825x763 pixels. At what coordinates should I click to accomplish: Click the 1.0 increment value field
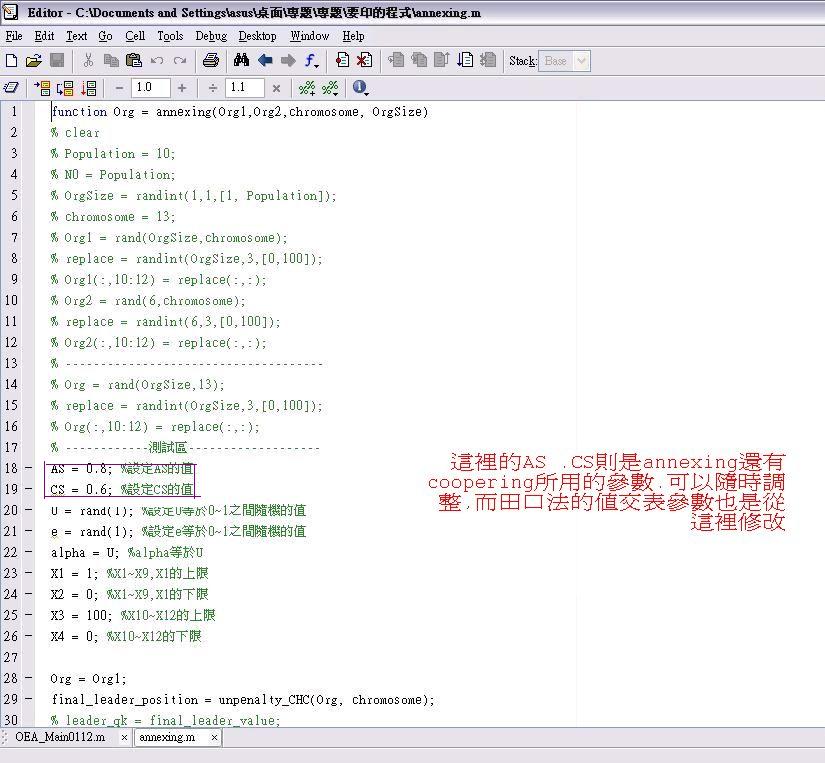point(150,88)
